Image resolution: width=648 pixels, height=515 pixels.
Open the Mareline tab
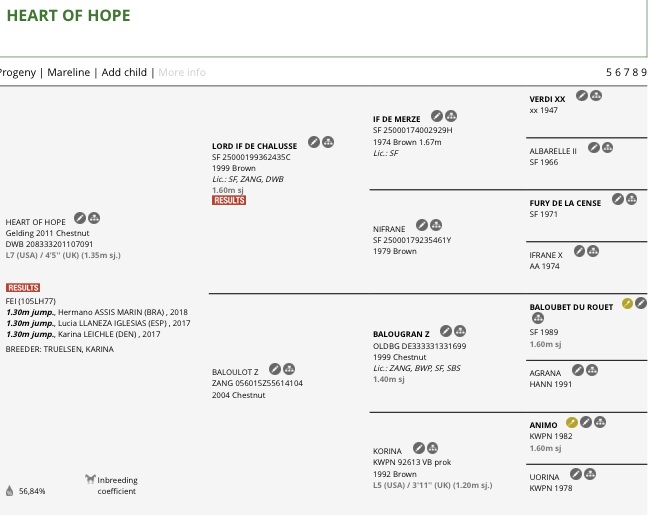point(68,72)
